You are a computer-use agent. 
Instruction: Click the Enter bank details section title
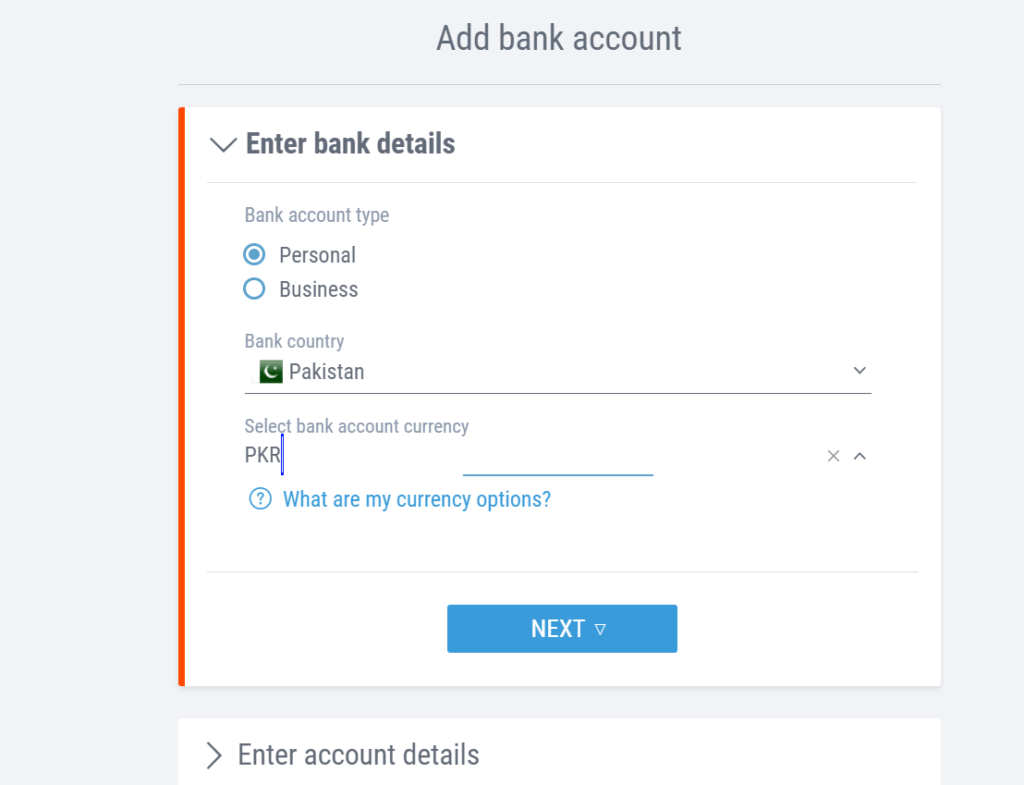tap(350, 144)
